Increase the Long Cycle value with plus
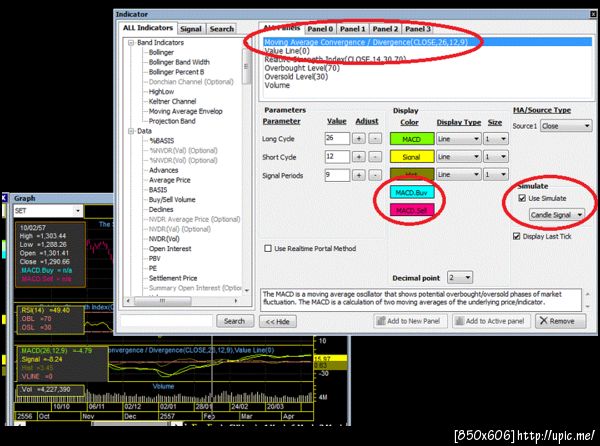600x446 pixels. point(359,138)
